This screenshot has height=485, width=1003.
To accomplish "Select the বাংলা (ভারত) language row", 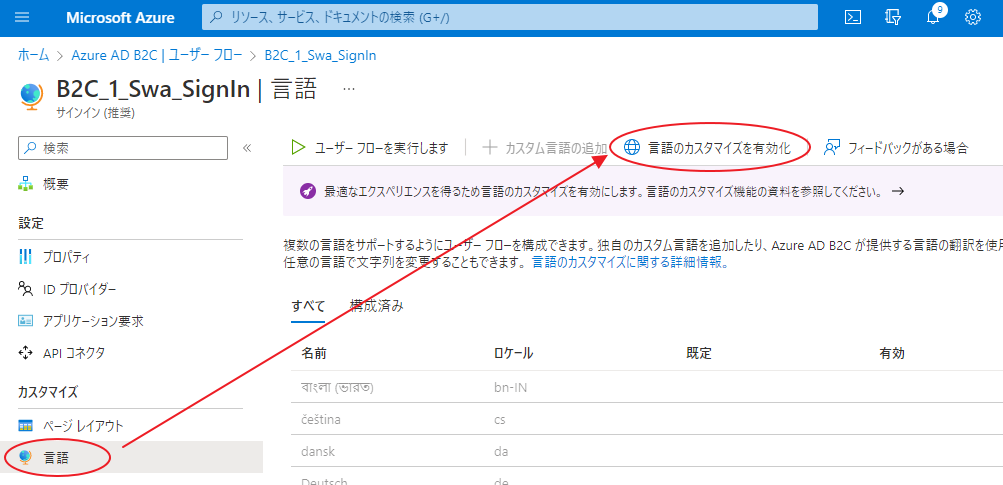I will 647,387.
